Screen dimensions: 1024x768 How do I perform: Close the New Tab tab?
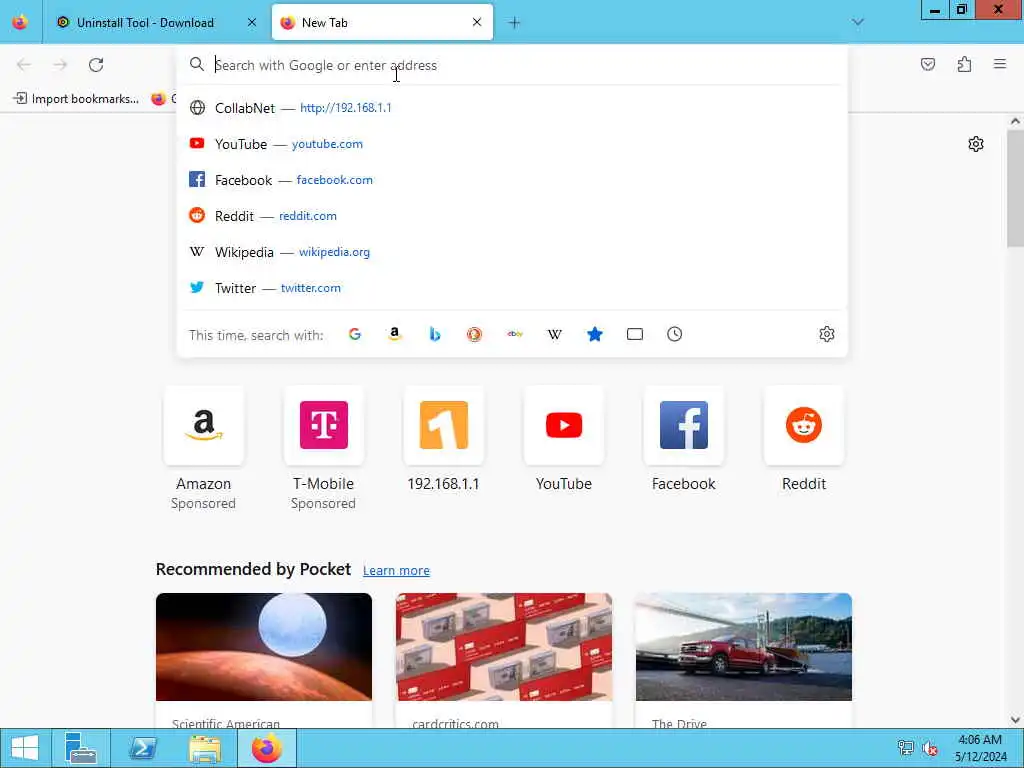[477, 22]
